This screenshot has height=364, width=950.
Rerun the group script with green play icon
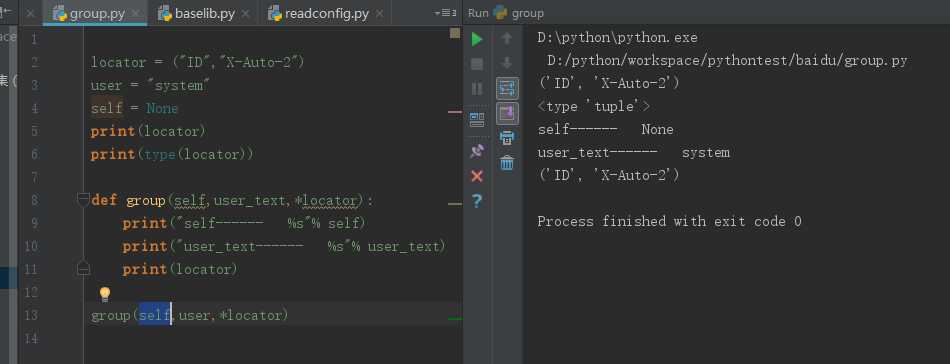[x=477, y=39]
